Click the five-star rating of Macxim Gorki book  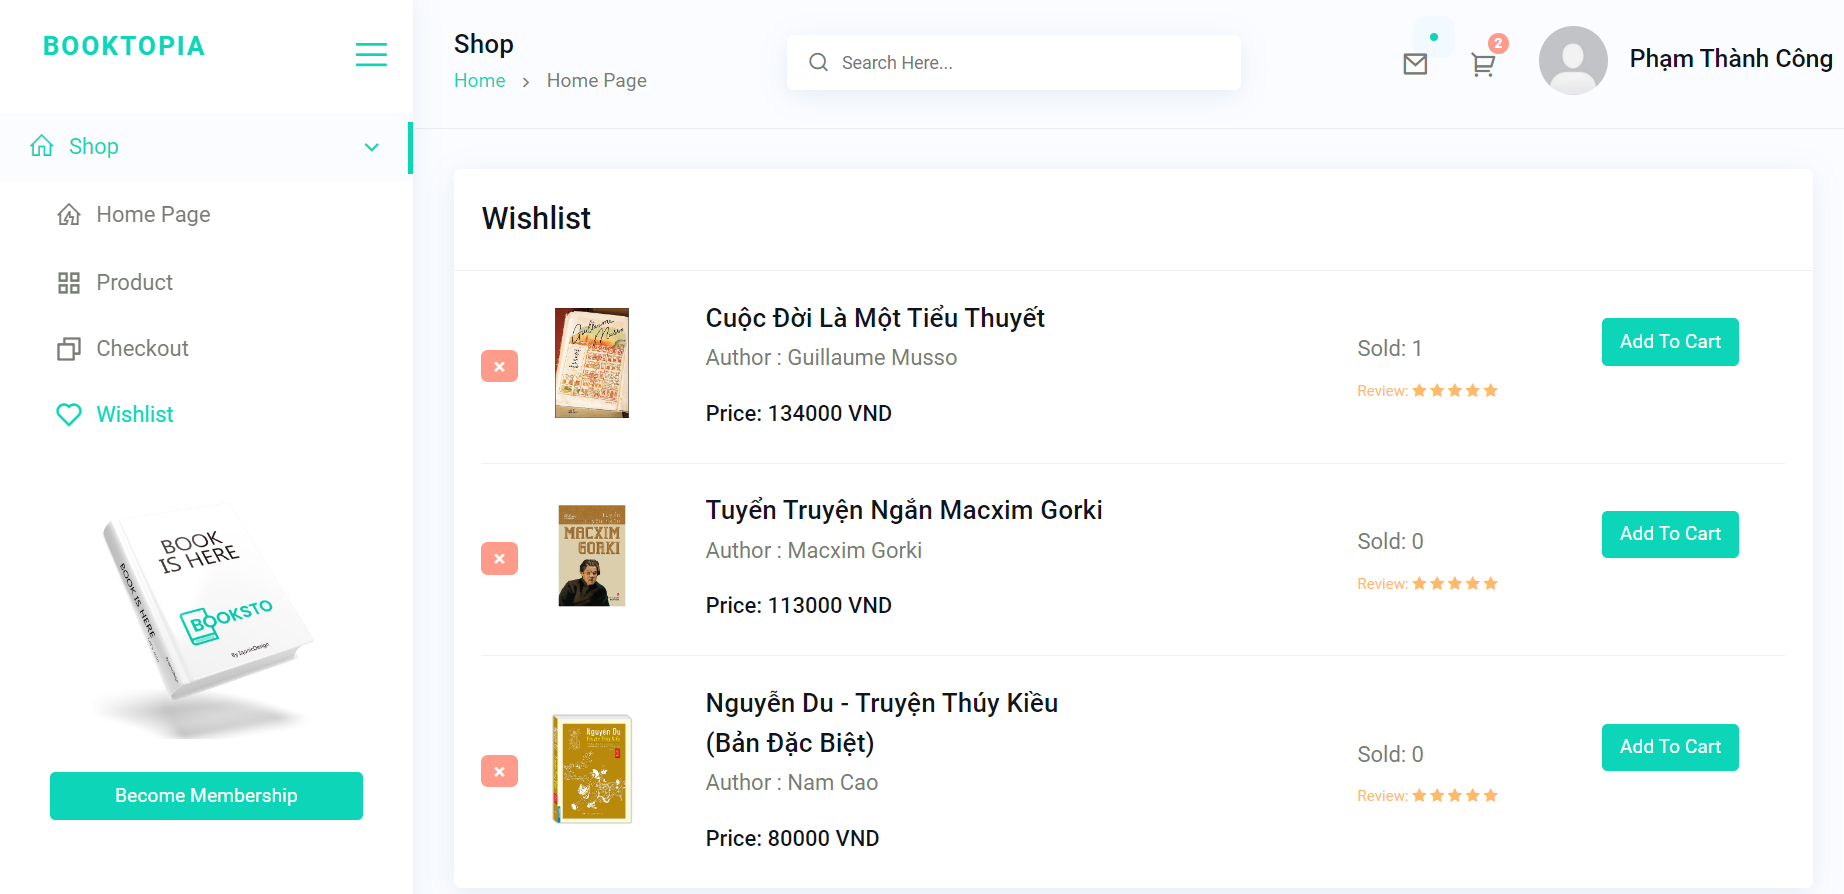[1455, 582]
